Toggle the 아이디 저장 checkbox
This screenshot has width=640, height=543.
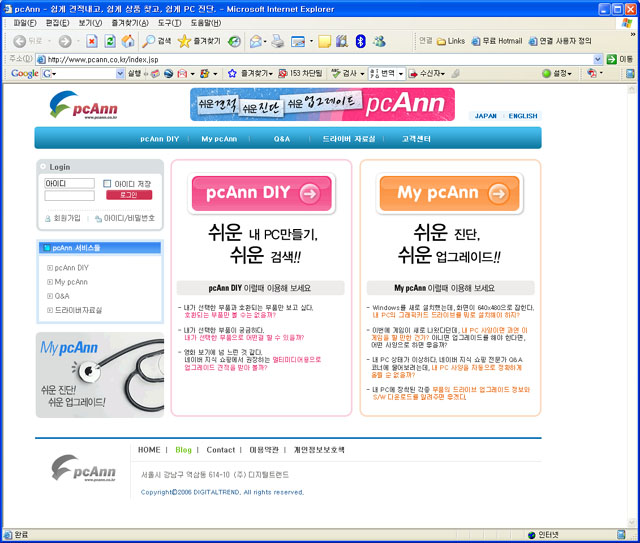click(107, 184)
